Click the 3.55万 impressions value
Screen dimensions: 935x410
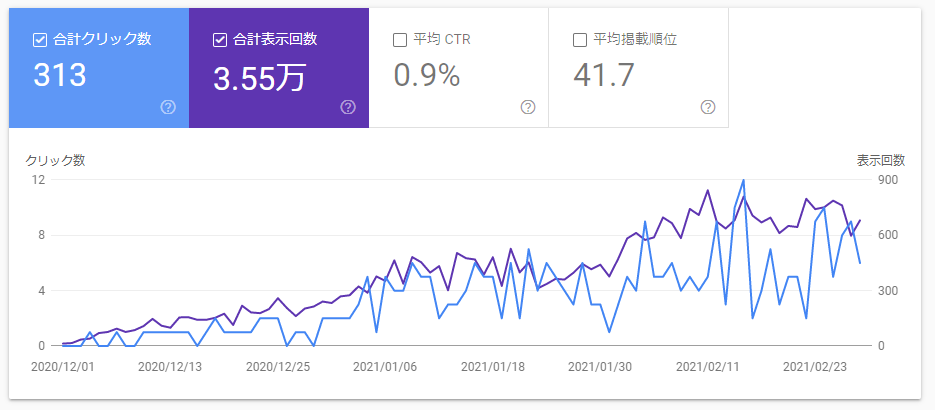point(259,78)
